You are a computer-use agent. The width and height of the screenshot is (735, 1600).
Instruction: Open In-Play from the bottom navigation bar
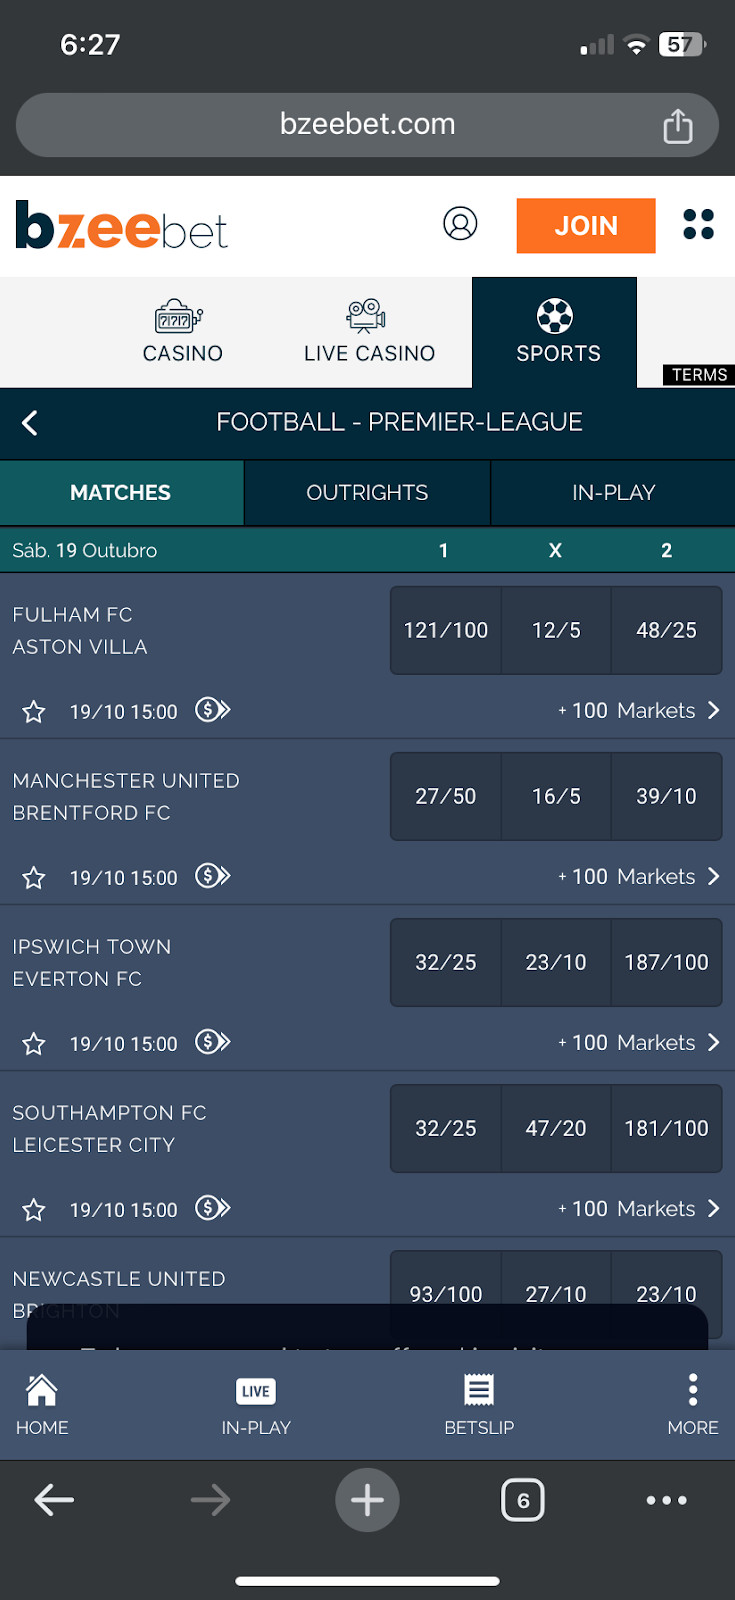pyautogui.click(x=256, y=1404)
